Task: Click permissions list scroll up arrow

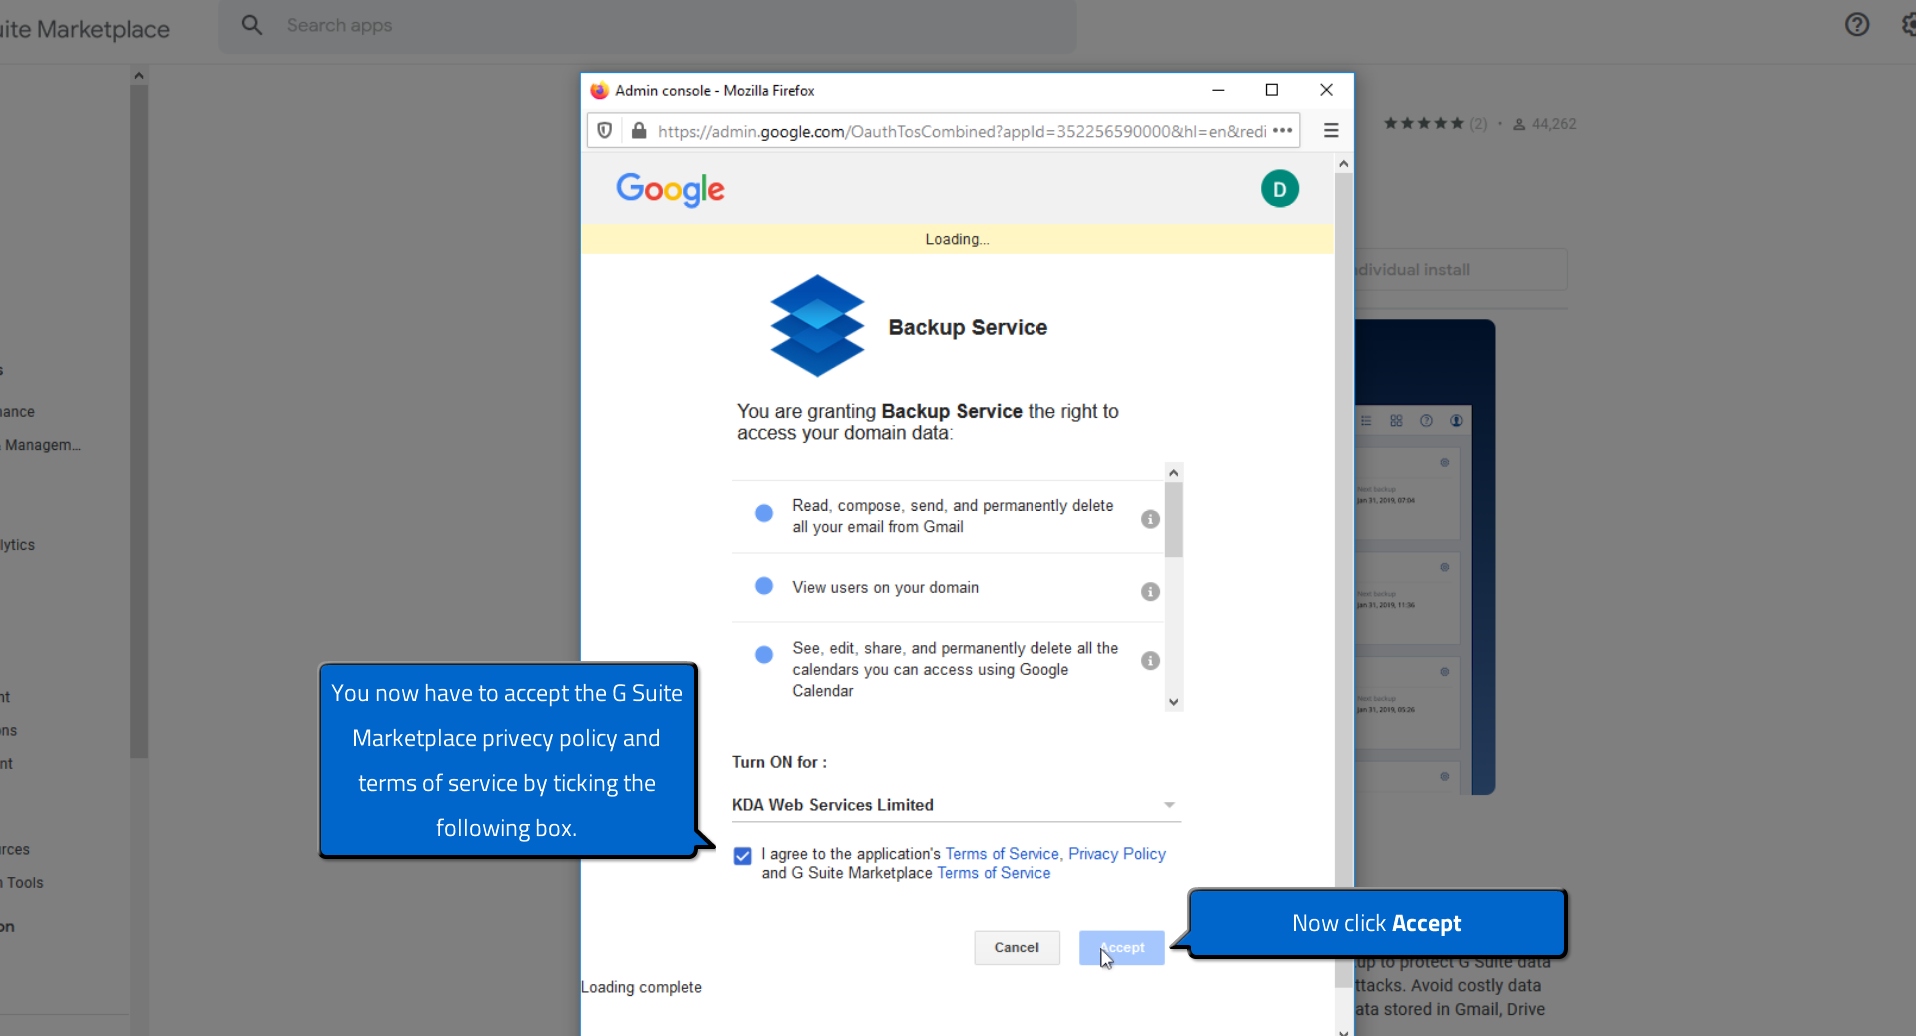Action: point(1174,472)
